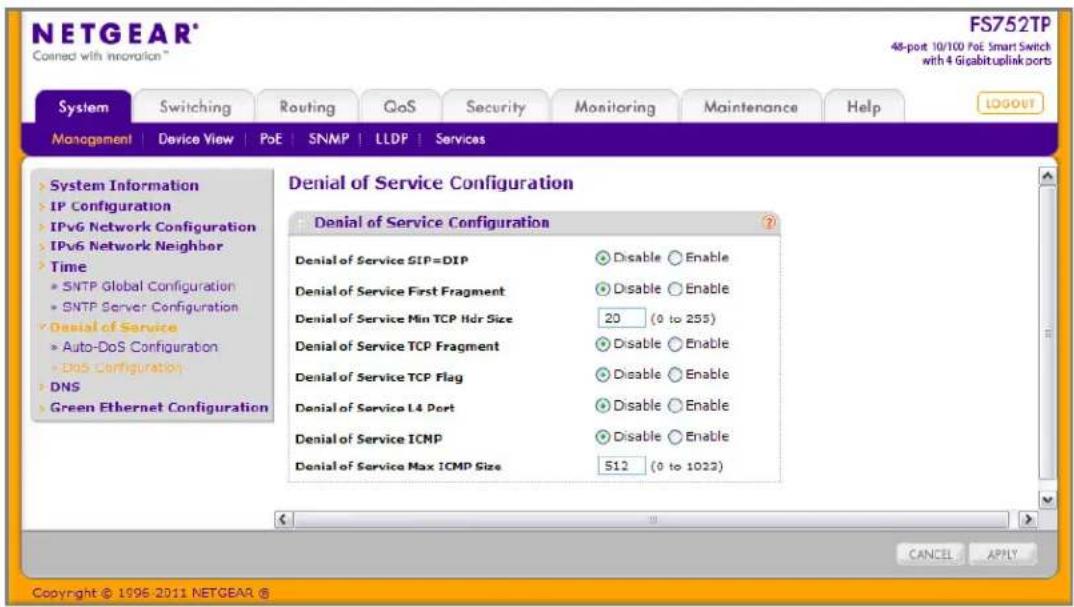The height and width of the screenshot is (607, 1074).
Task: Focus the Max ICMP Size field
Action: coord(621,466)
